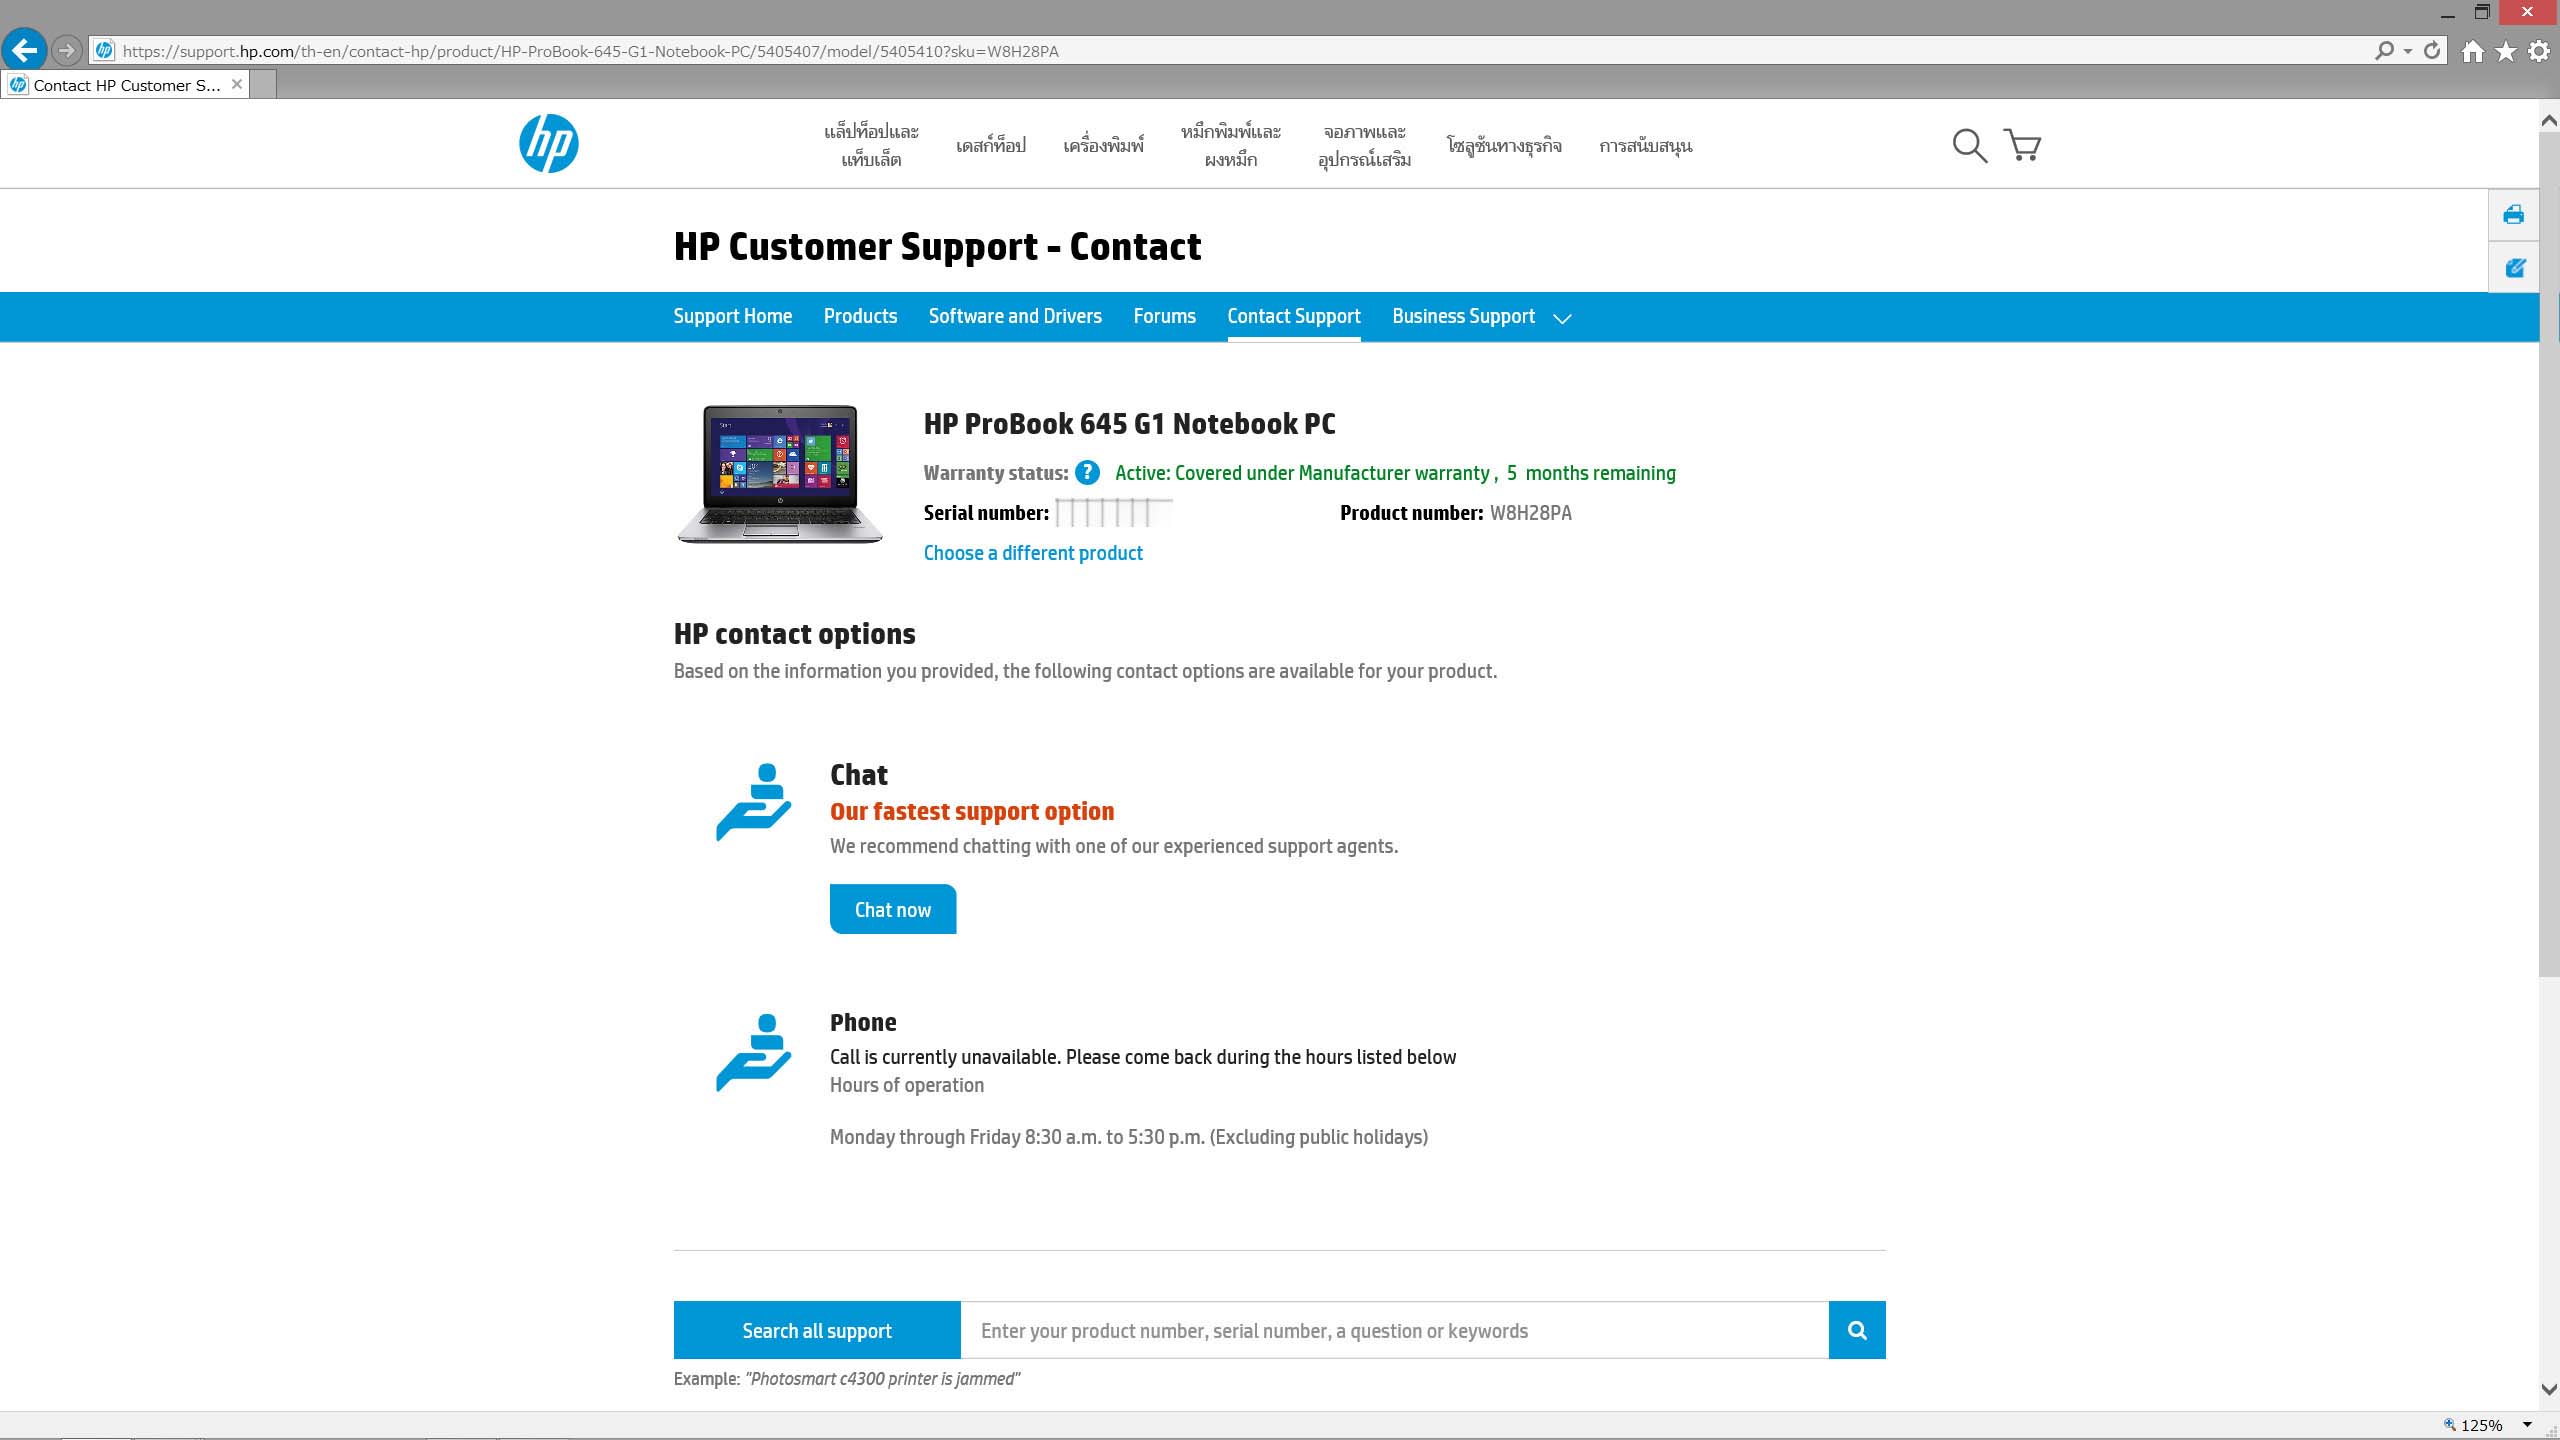Click the Chat support hand icon
2560x1440 pixels.
(x=754, y=802)
